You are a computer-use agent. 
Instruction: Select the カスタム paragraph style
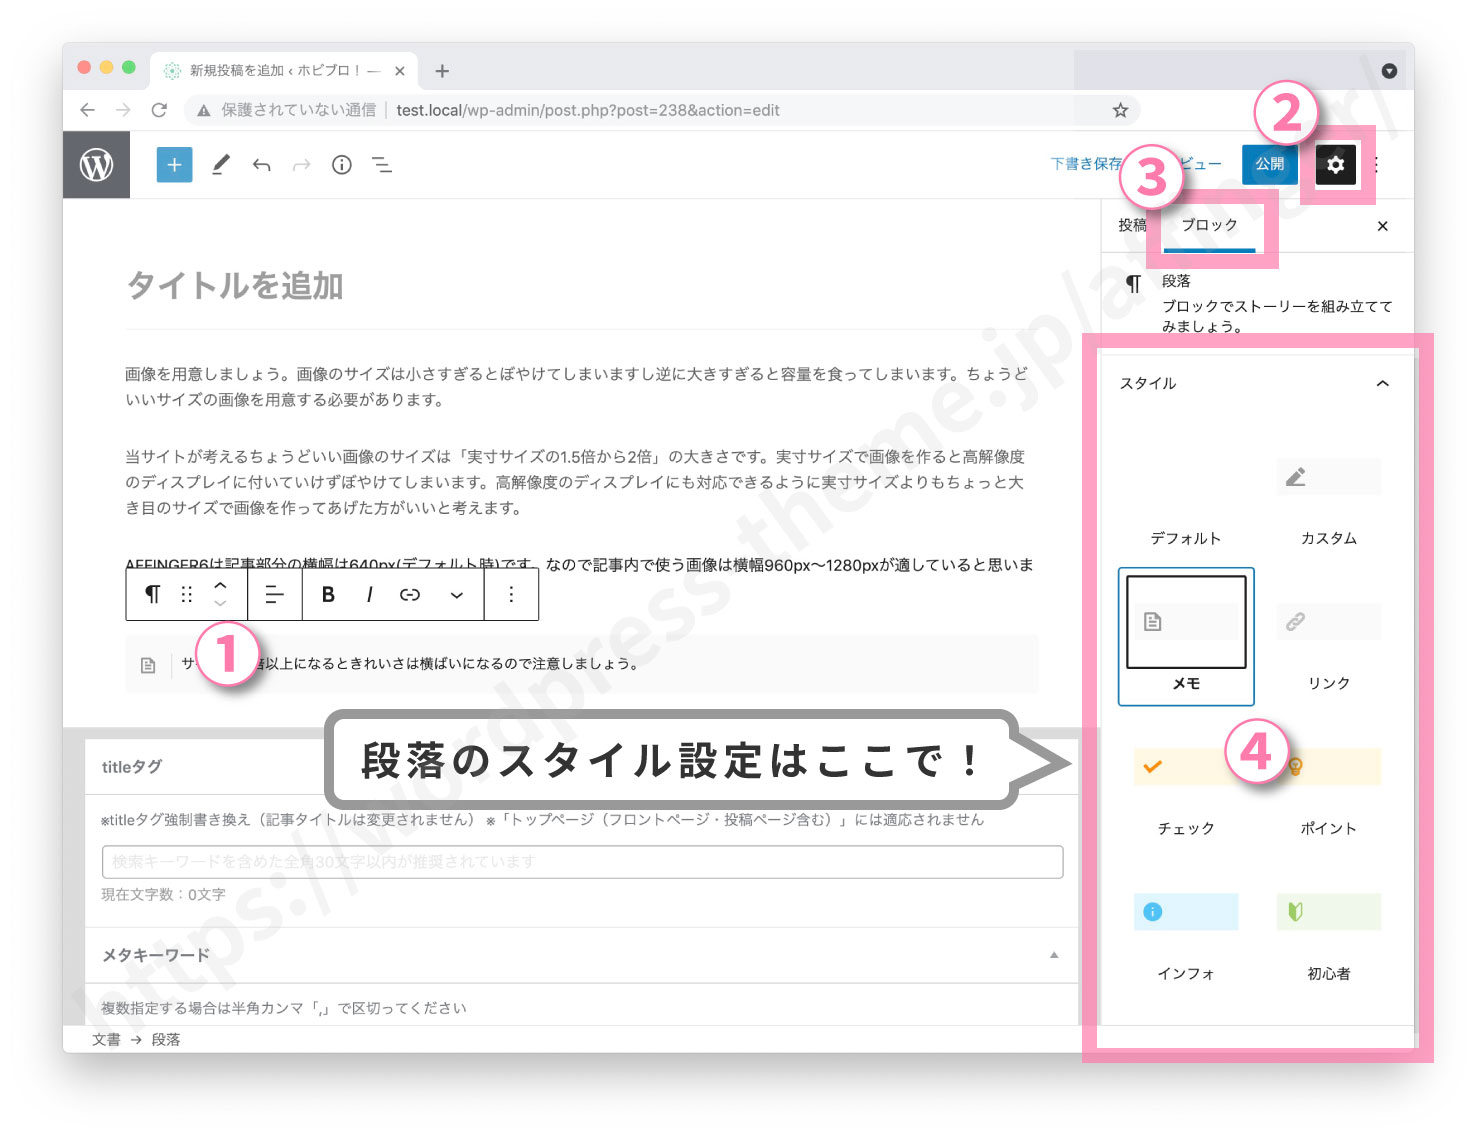tap(1329, 494)
